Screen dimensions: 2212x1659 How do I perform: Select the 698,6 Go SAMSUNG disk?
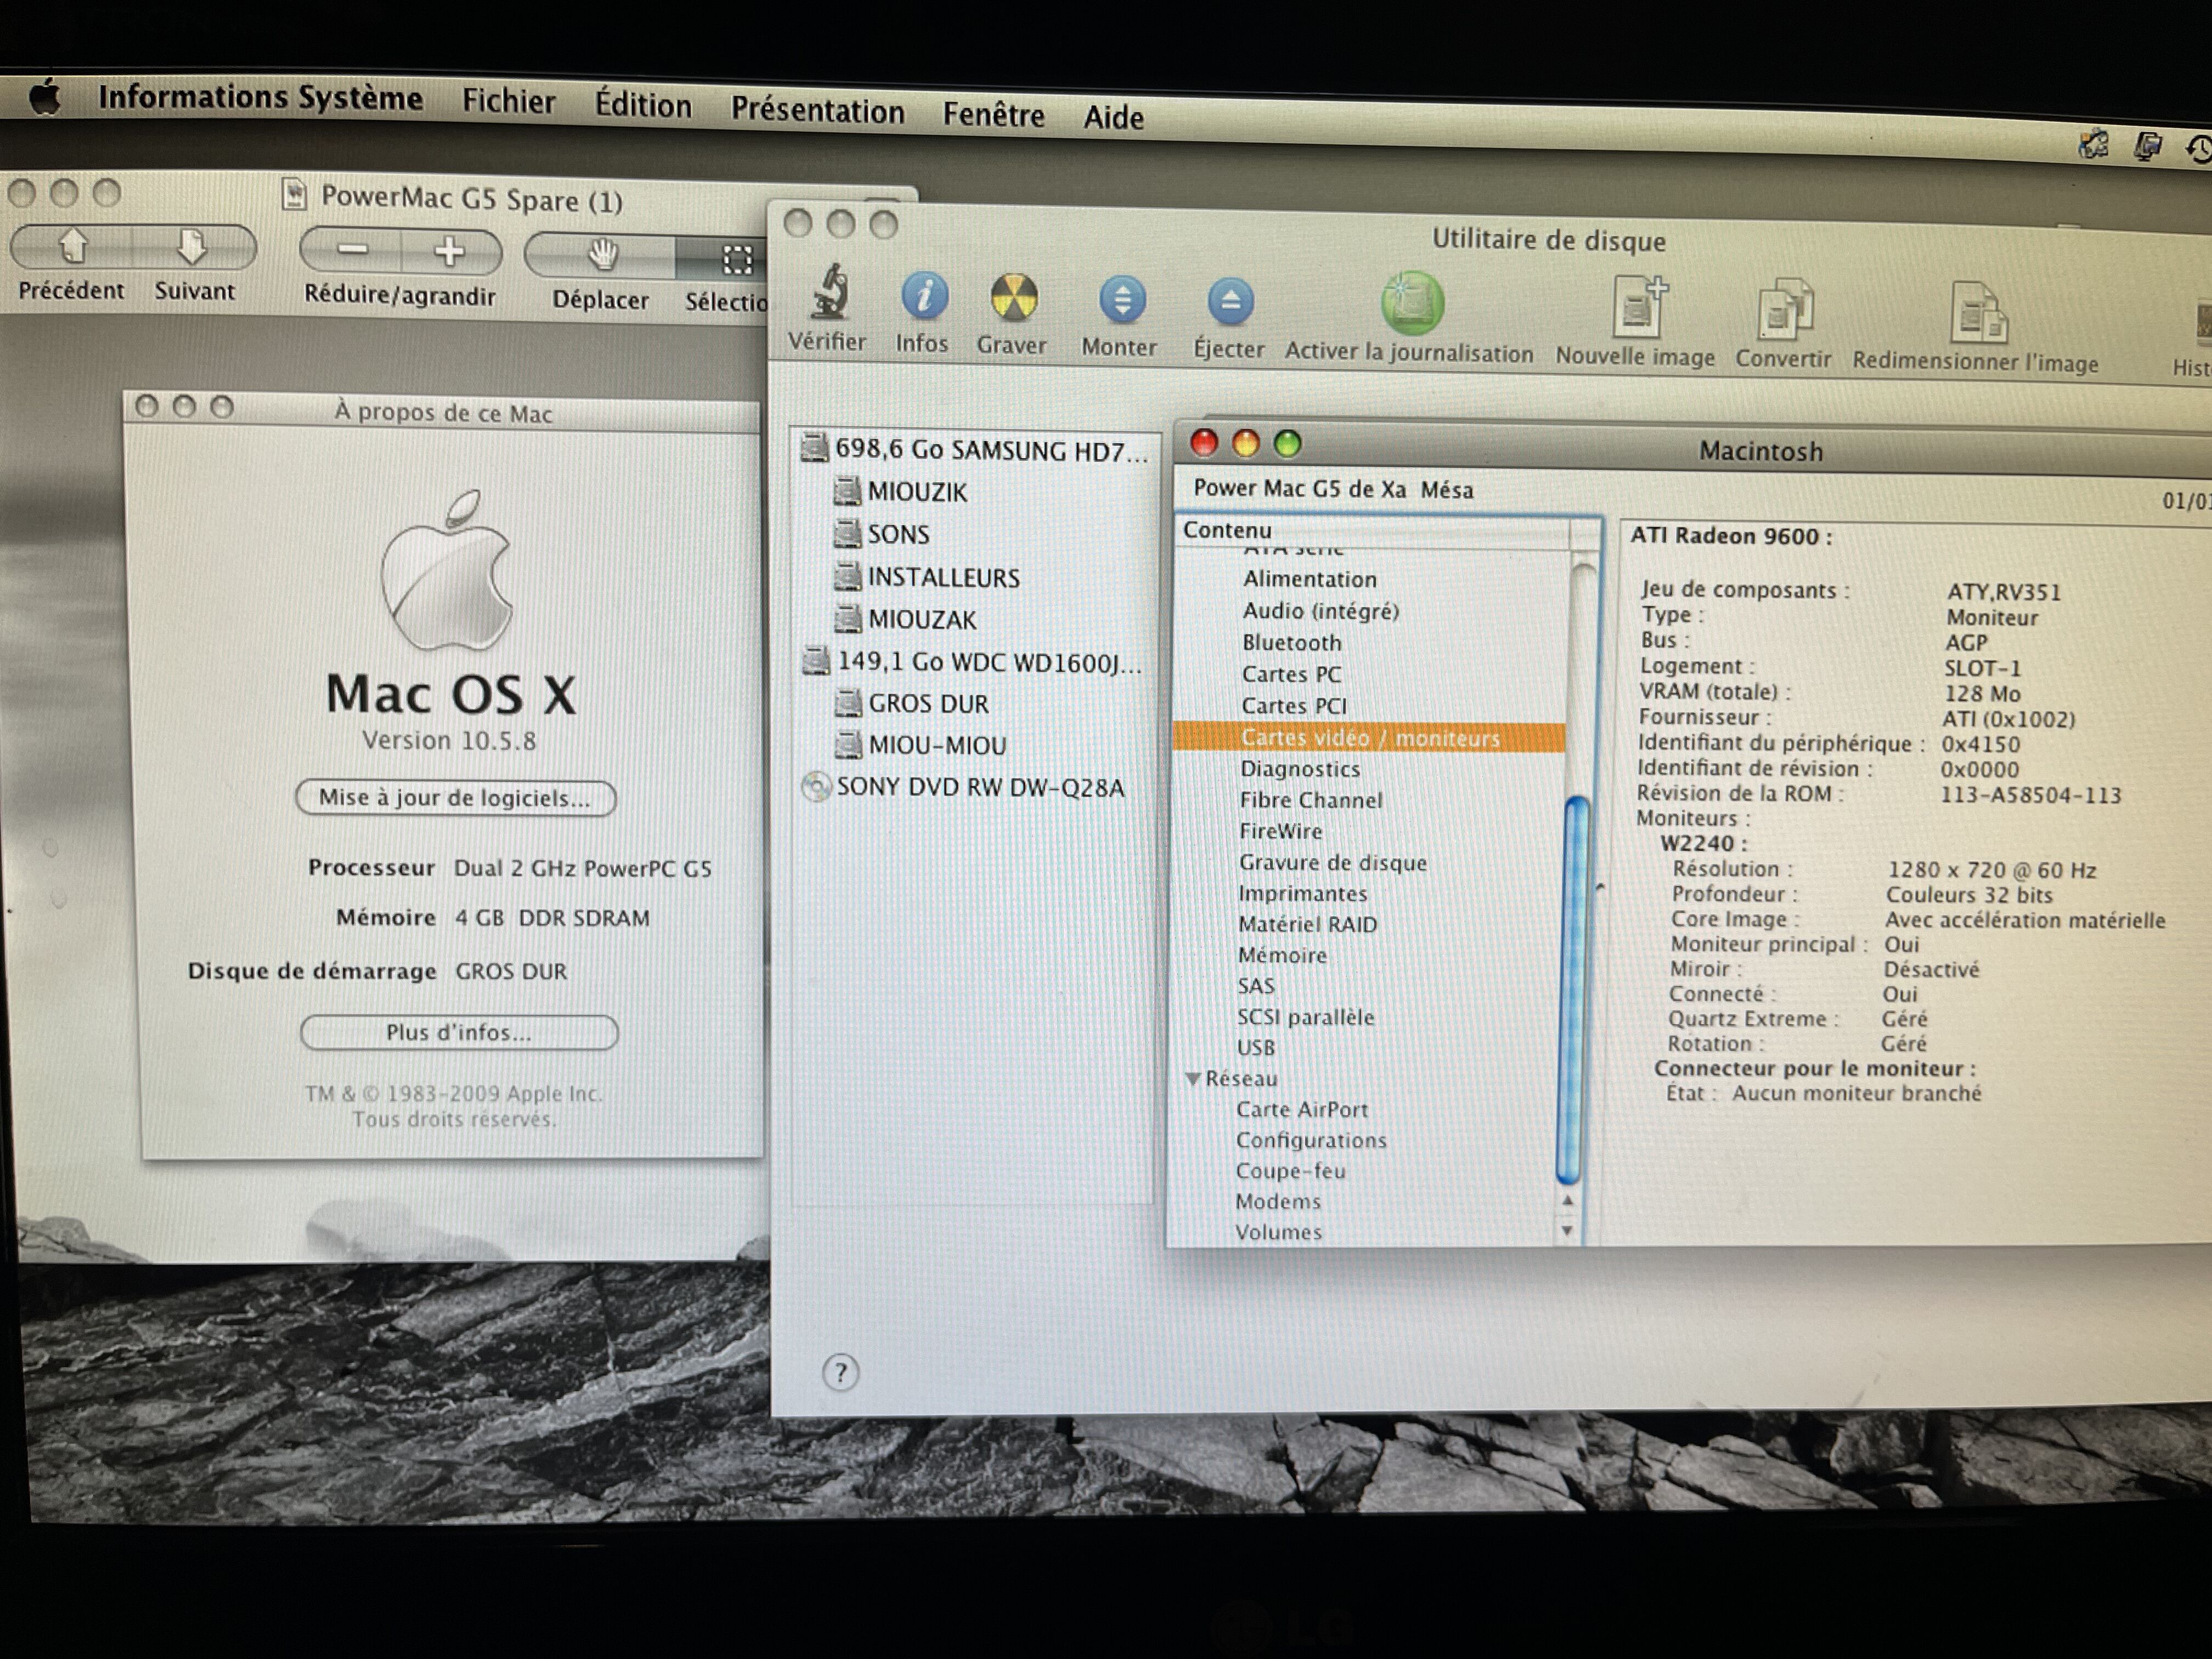pos(989,451)
